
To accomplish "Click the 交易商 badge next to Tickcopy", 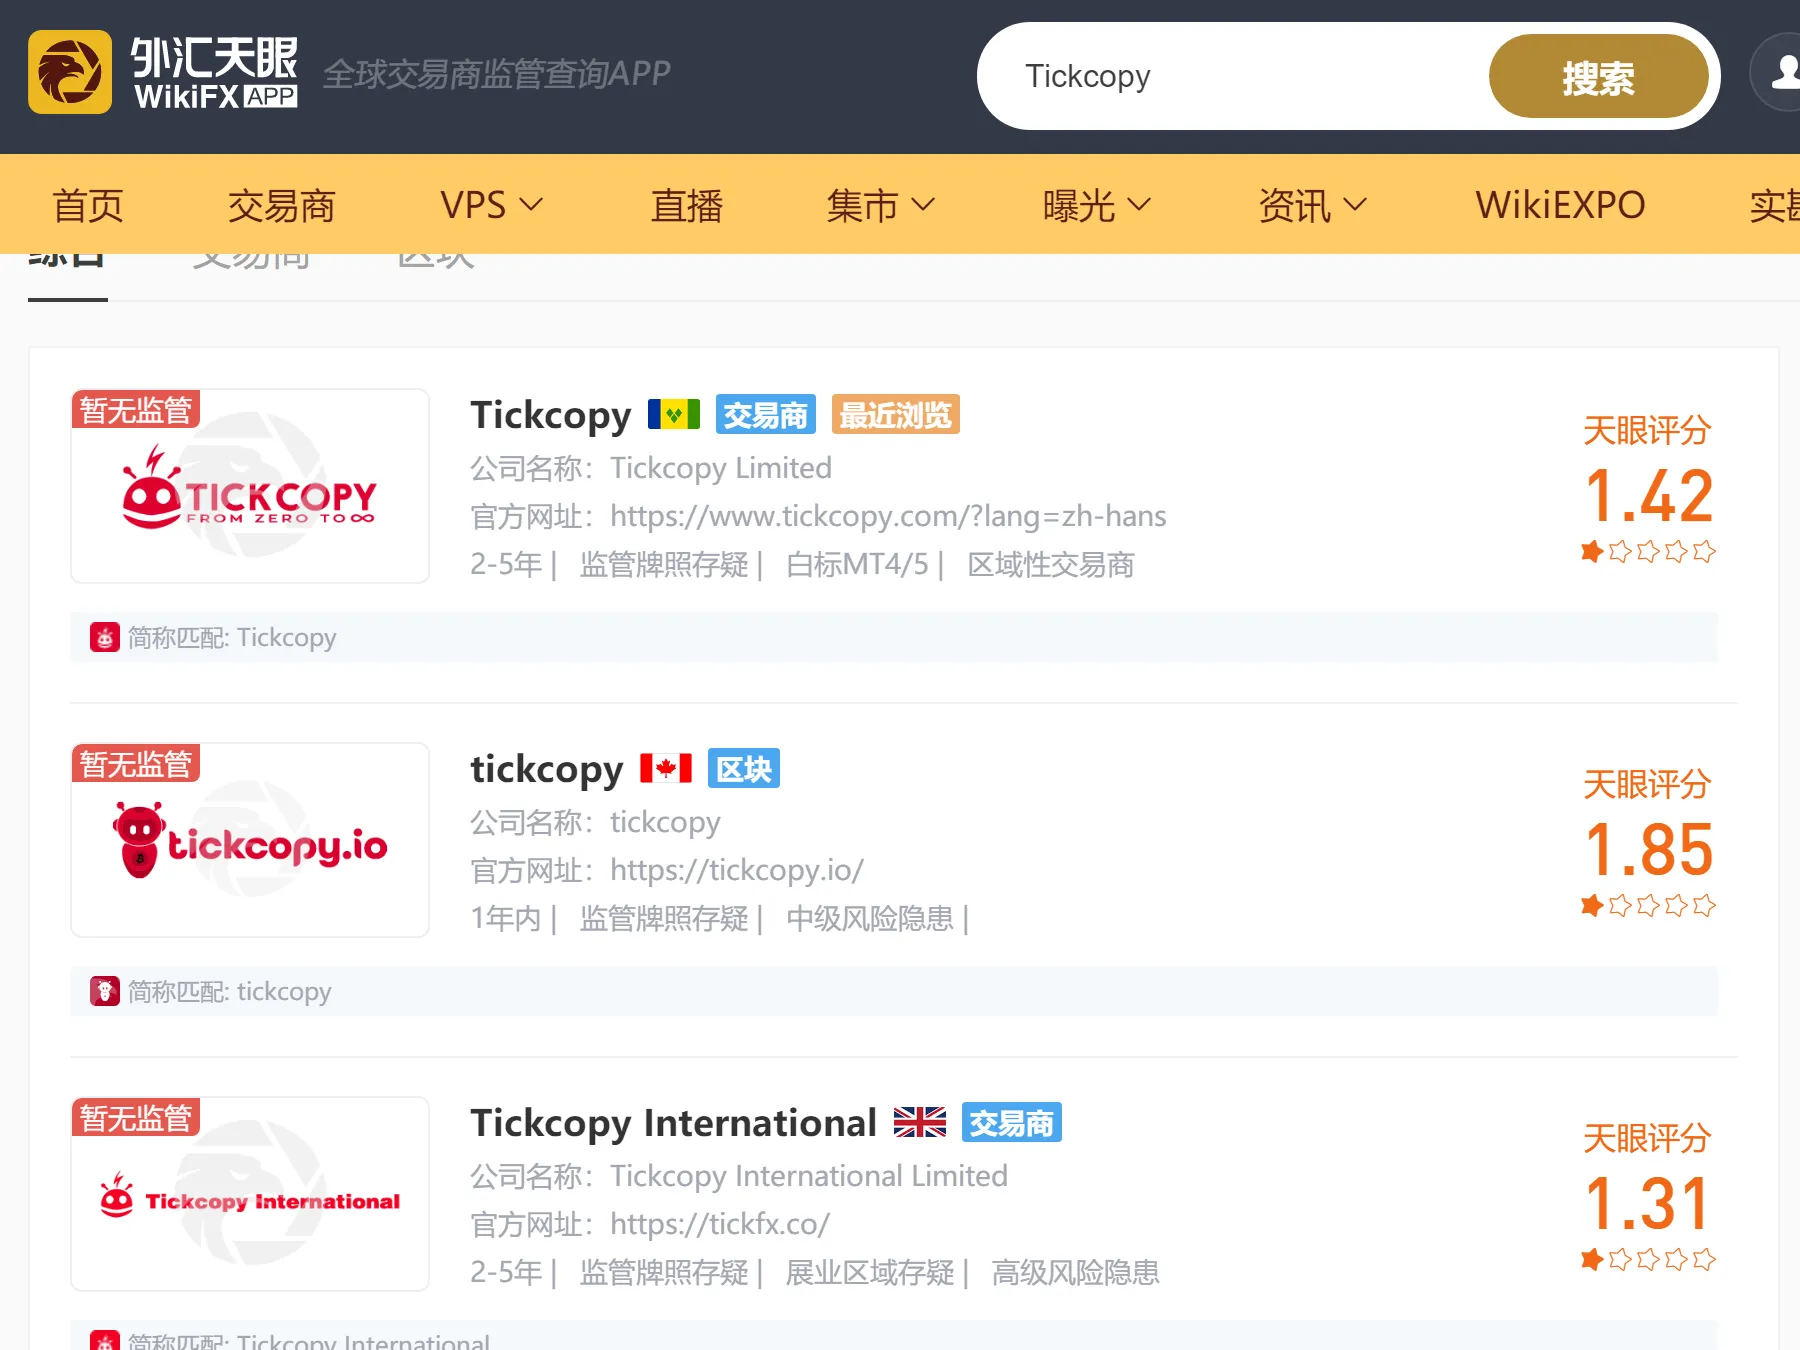I will click(x=766, y=414).
